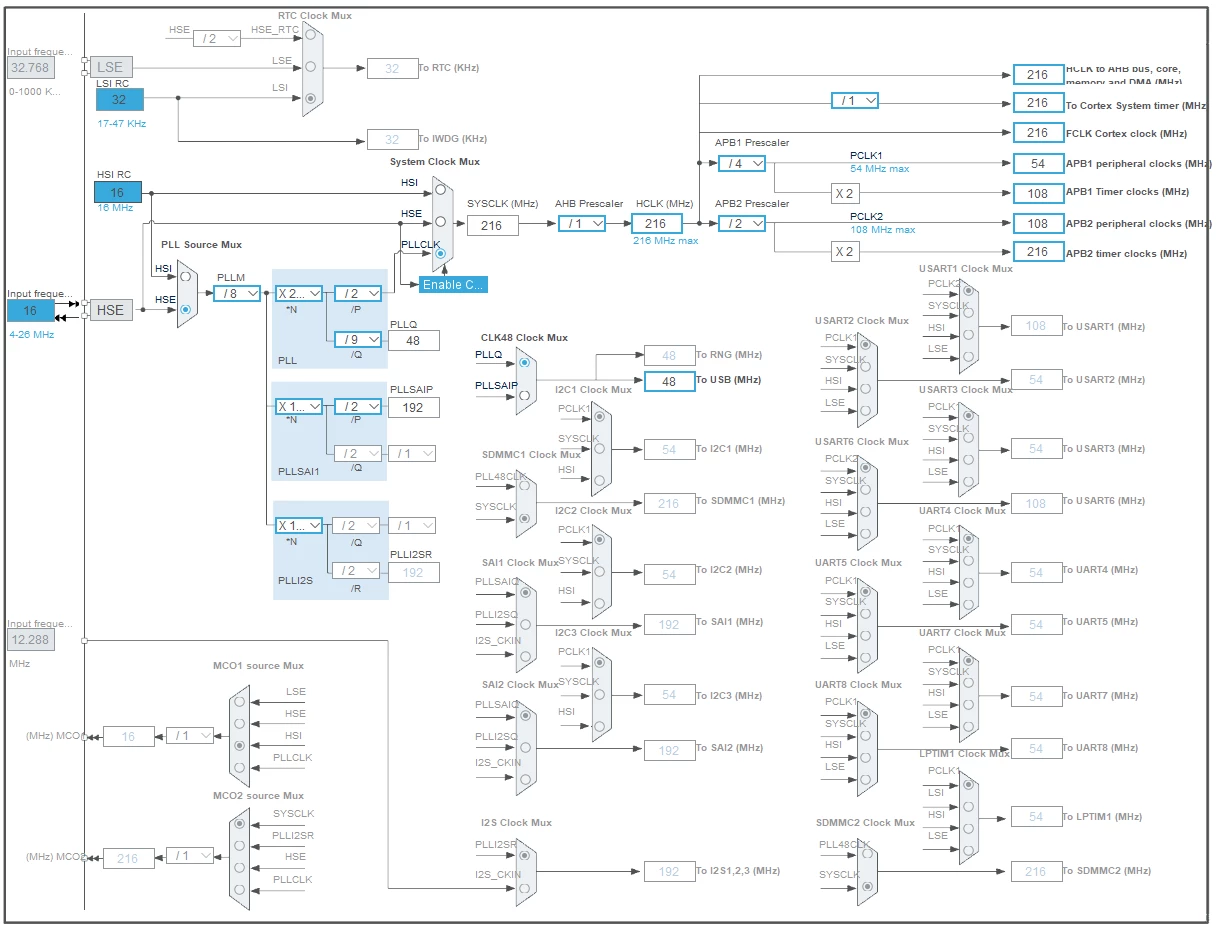Select PLLCLK in System Clock Mux
Image resolution: width=1226 pixels, height=933 pixels.
(x=440, y=254)
